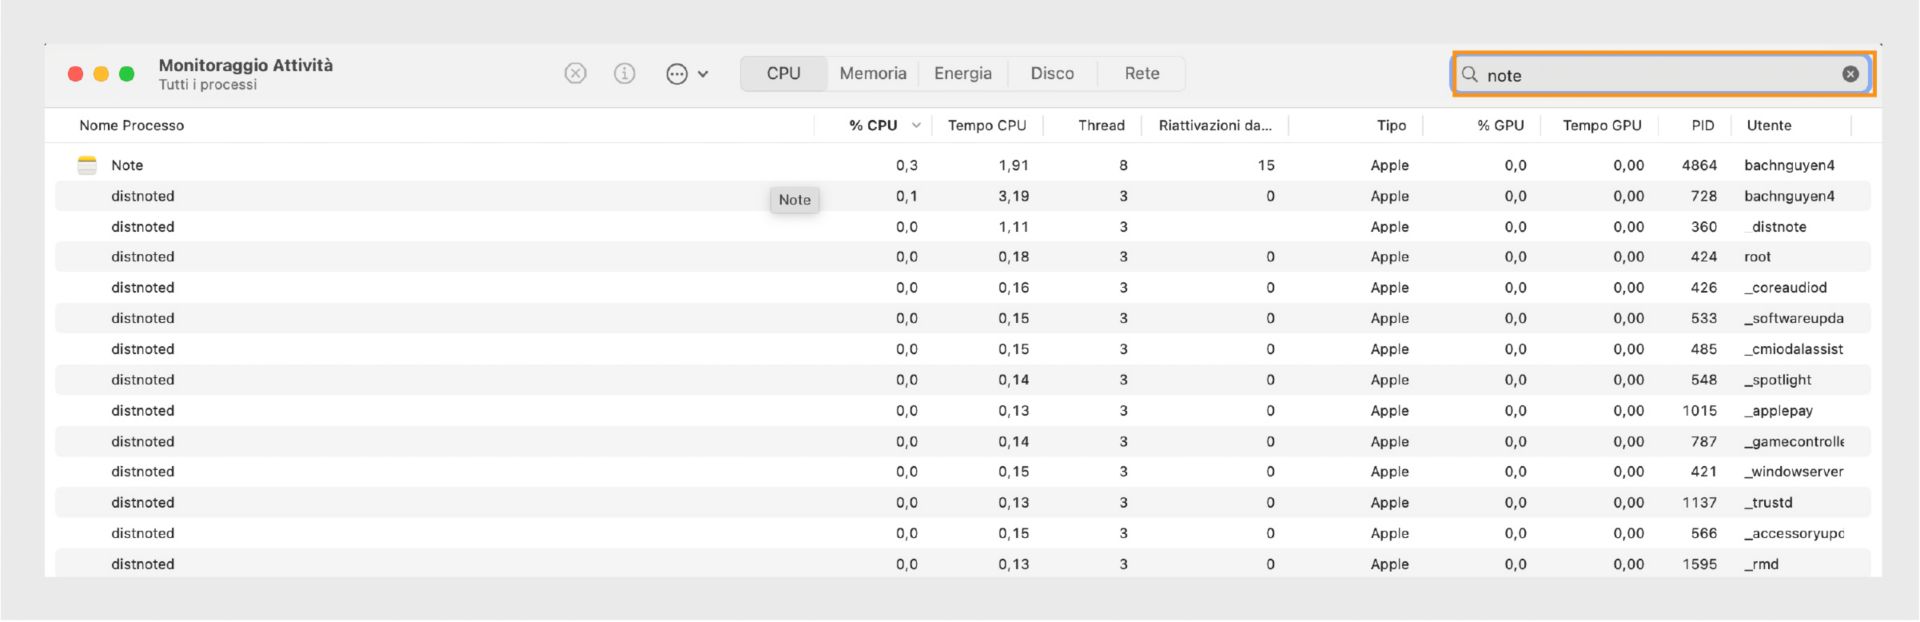This screenshot has height=622, width=1920.
Task: Click PID 4864 in the Note row
Action: pyautogui.click(x=1699, y=165)
